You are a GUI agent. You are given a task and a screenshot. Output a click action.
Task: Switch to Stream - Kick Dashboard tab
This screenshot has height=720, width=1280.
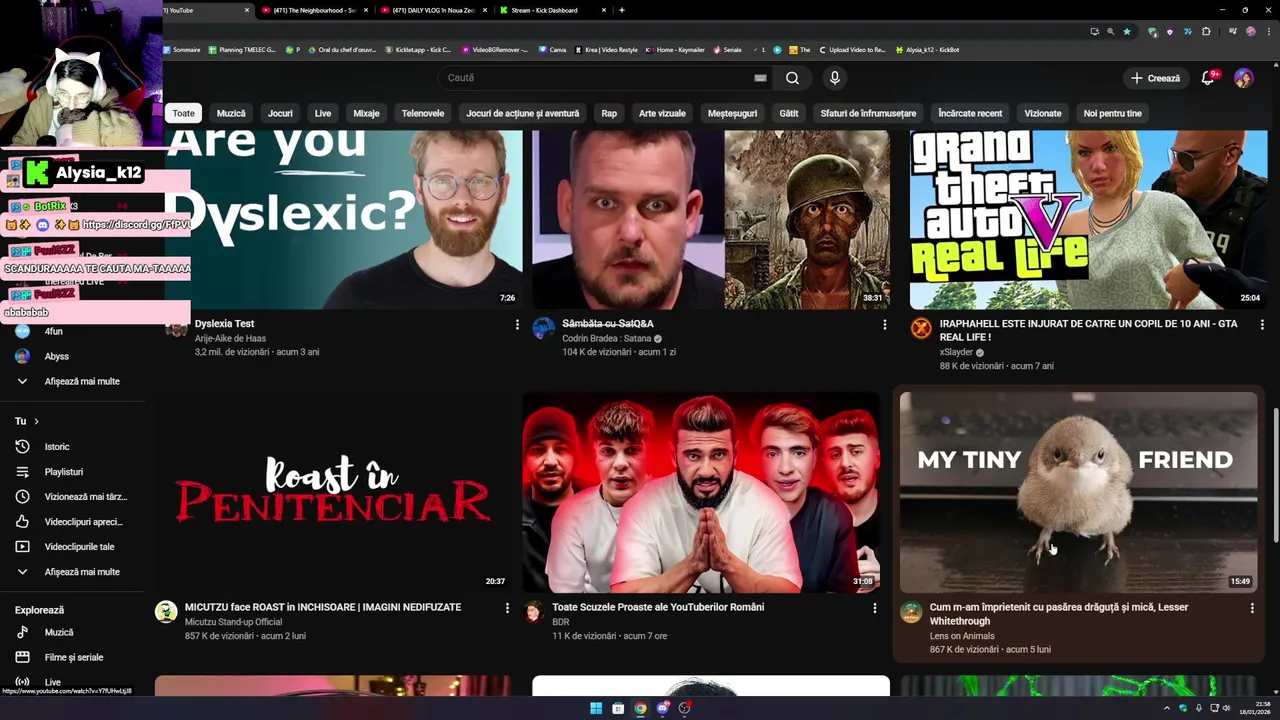click(x=552, y=10)
